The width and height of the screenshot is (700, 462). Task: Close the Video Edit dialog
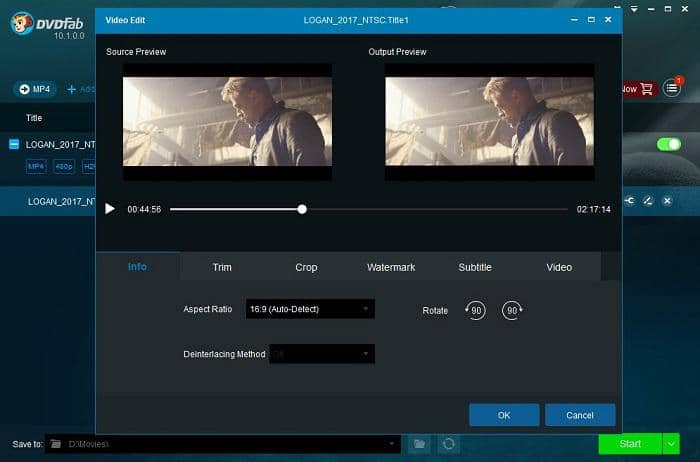[x=608, y=20]
